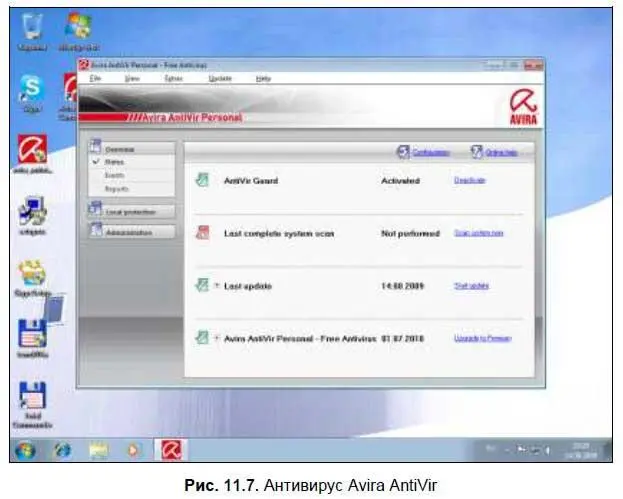Select Events in the Overview list
This screenshot has width=623, height=499.
pyautogui.click(x=115, y=175)
